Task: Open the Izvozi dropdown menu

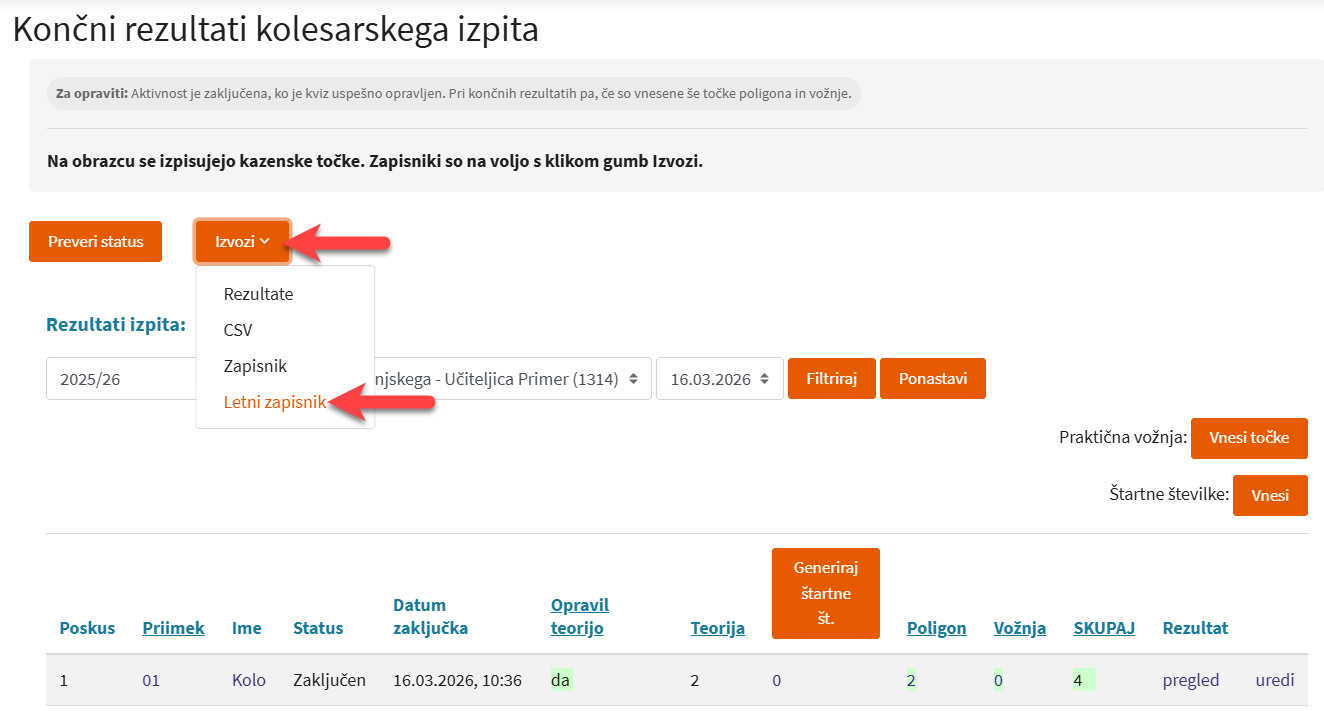Action: tap(242, 242)
